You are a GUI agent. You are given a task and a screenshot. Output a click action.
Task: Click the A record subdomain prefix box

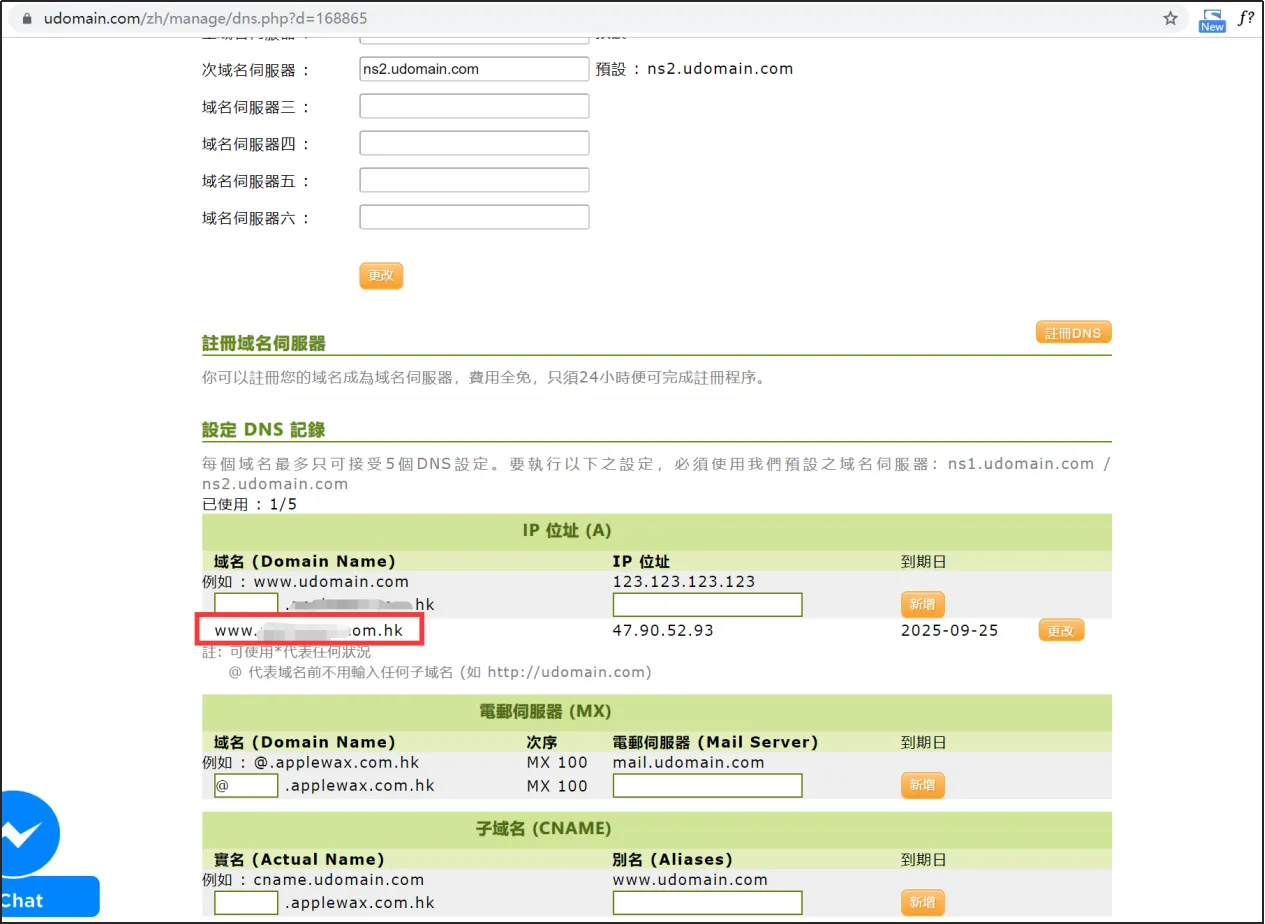[x=246, y=604]
